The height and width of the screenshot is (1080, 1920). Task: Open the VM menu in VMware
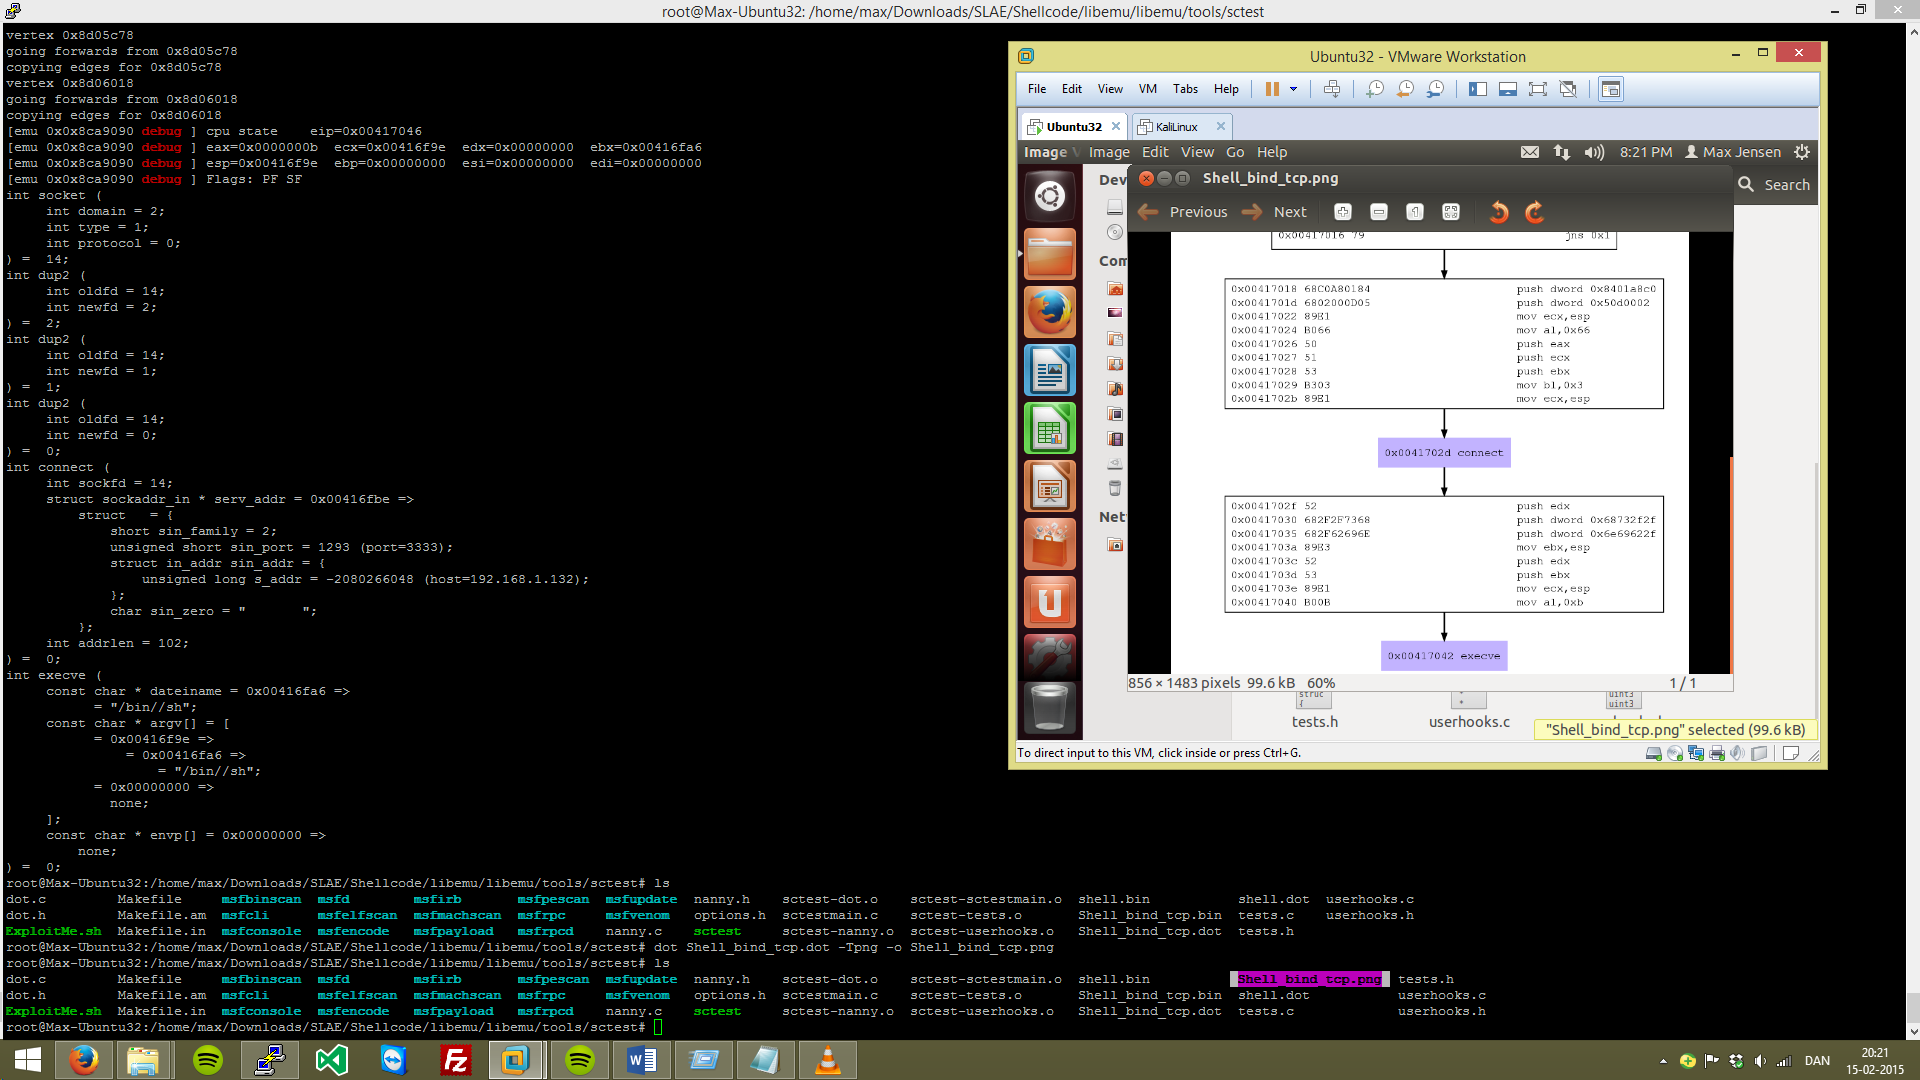[1147, 88]
